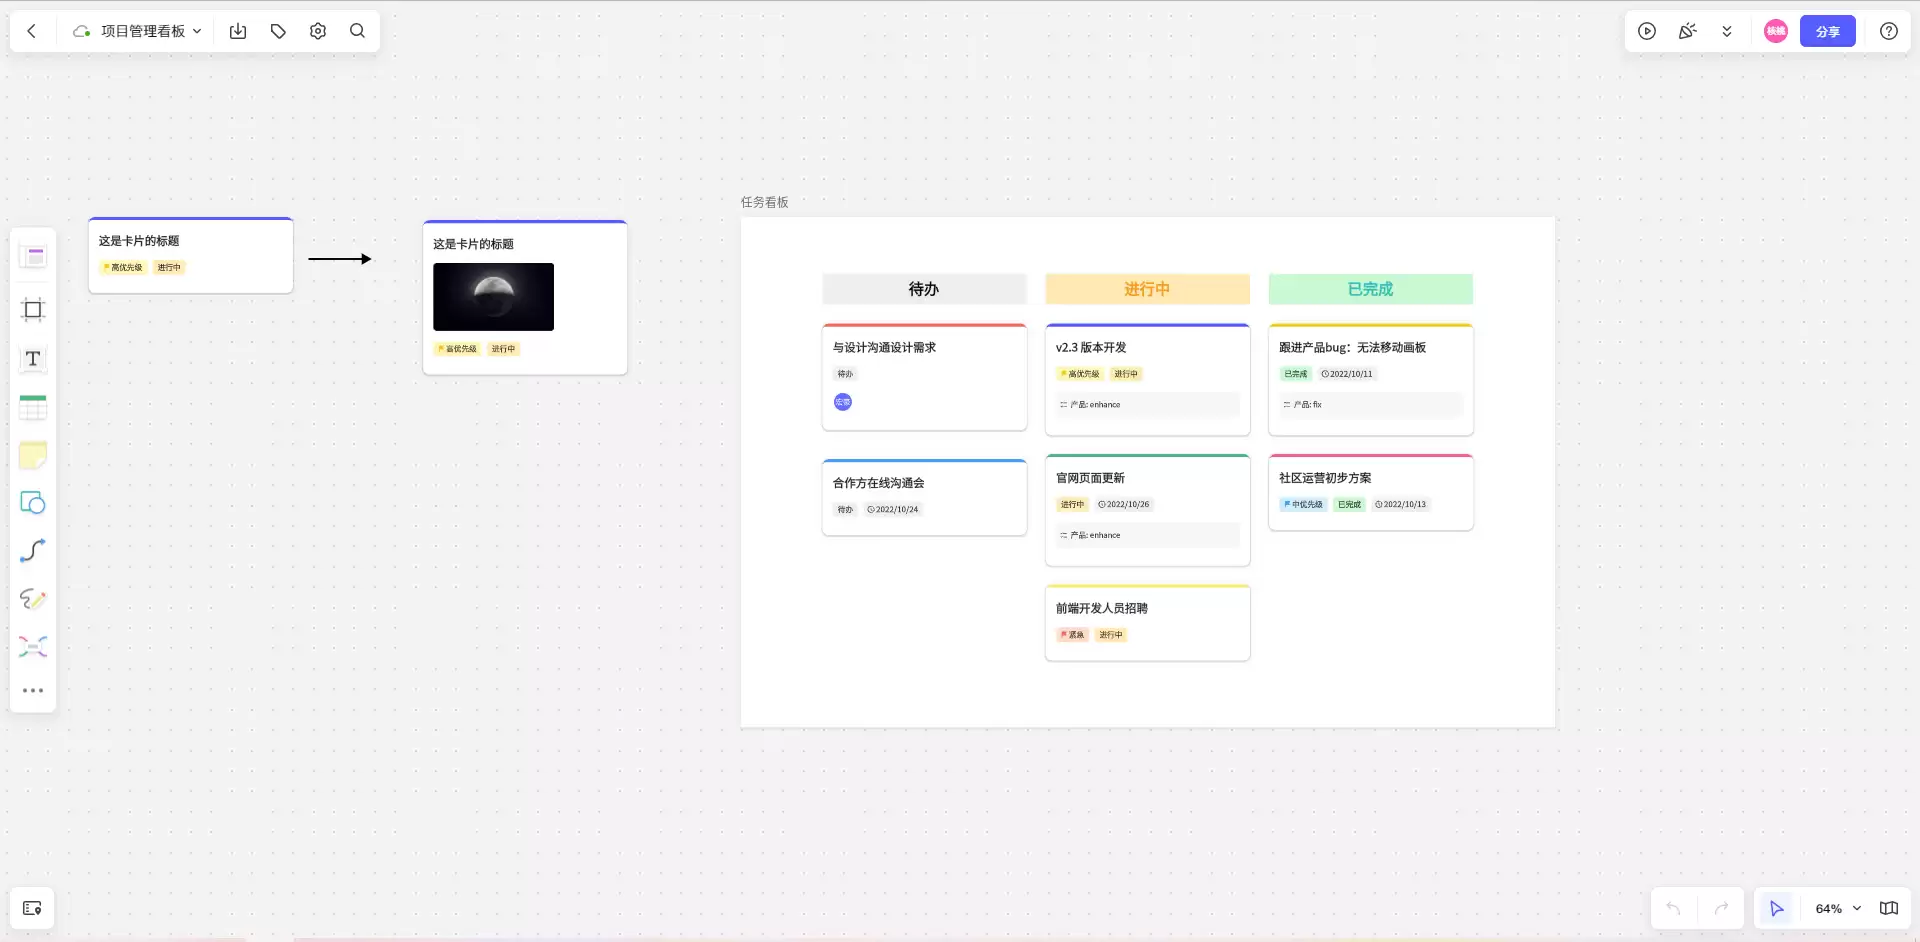The width and height of the screenshot is (1920, 942).
Task: Toggle the pointer selection mode
Action: 1777,909
